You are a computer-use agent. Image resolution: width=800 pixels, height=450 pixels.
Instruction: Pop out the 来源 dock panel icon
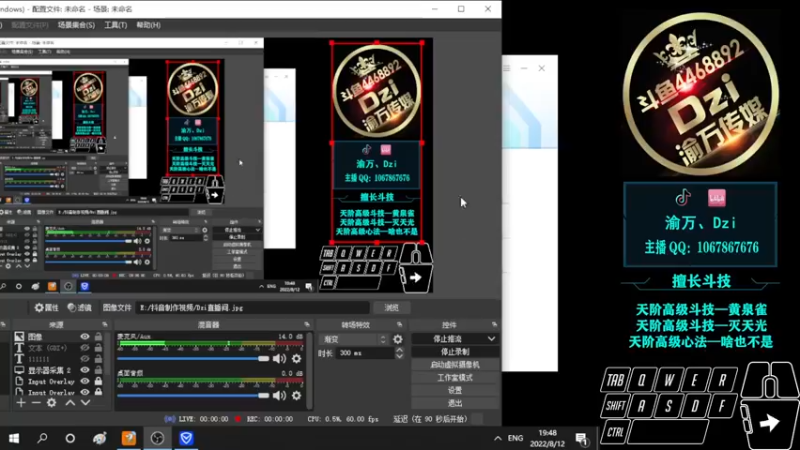(x=105, y=324)
